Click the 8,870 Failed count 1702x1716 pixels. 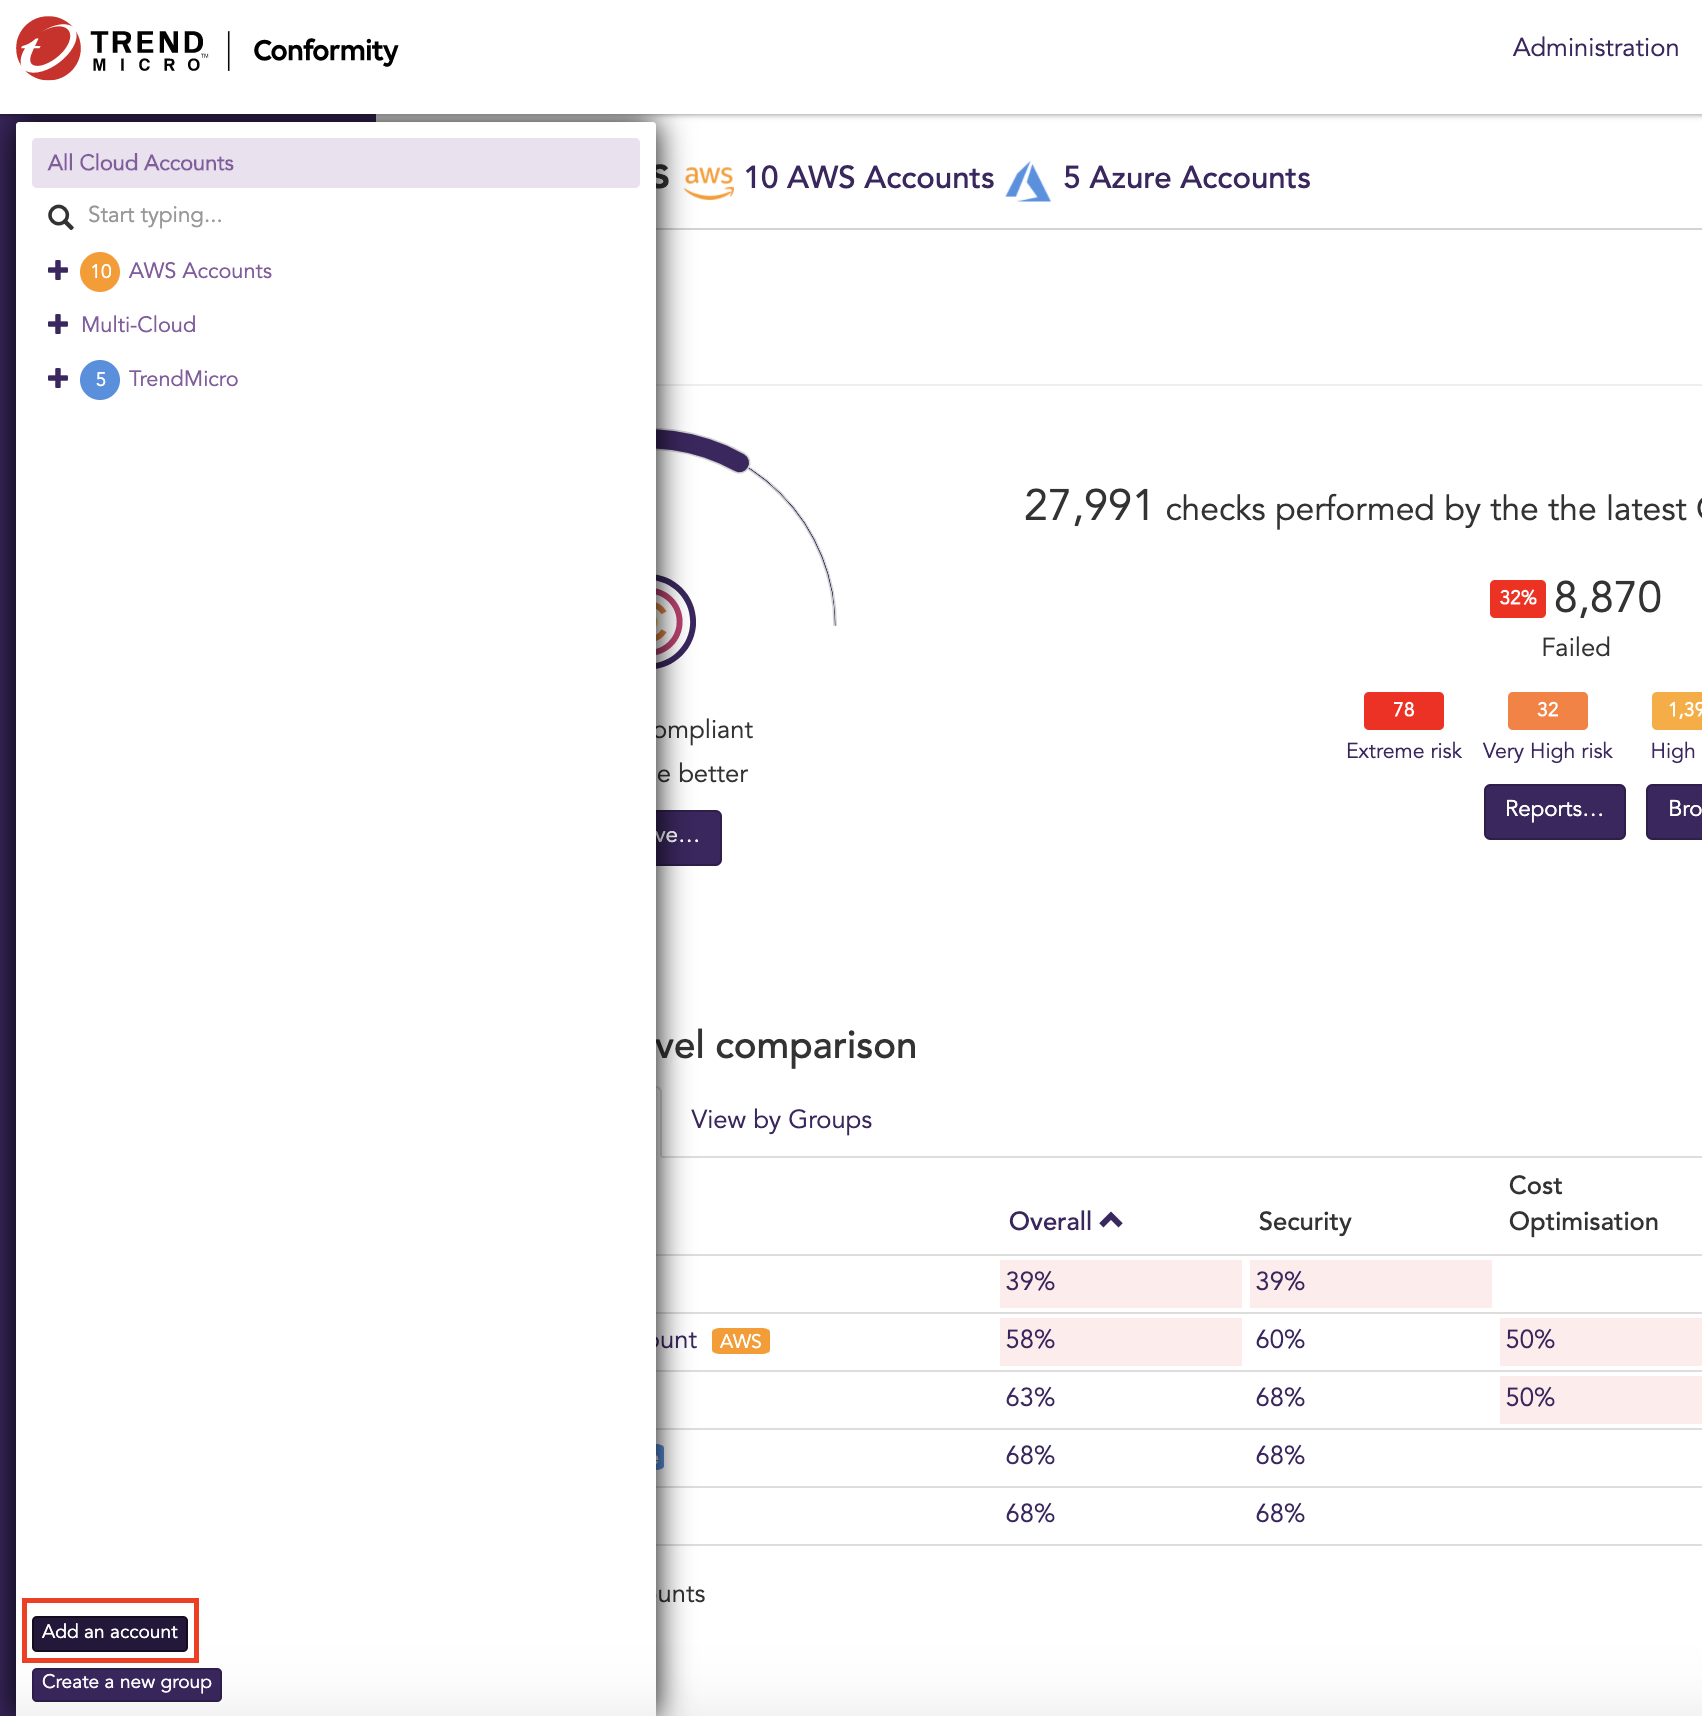[x=1607, y=598]
